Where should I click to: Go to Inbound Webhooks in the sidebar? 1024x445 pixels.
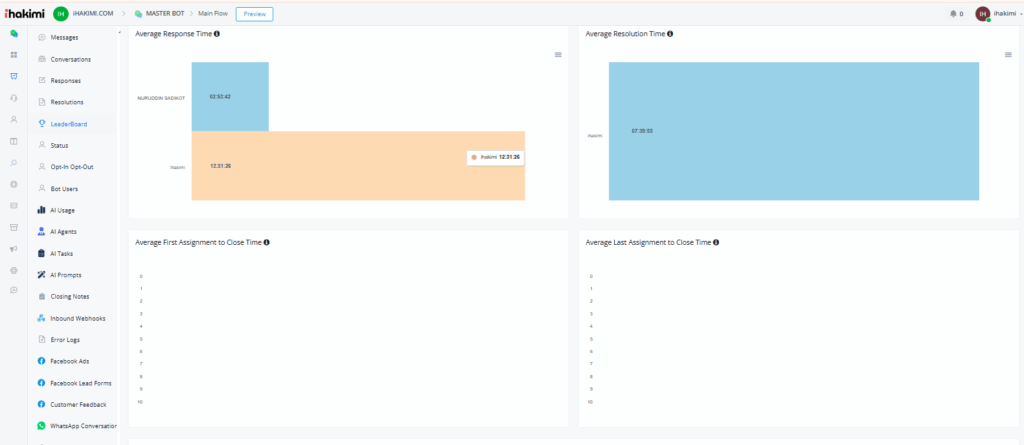(77, 318)
